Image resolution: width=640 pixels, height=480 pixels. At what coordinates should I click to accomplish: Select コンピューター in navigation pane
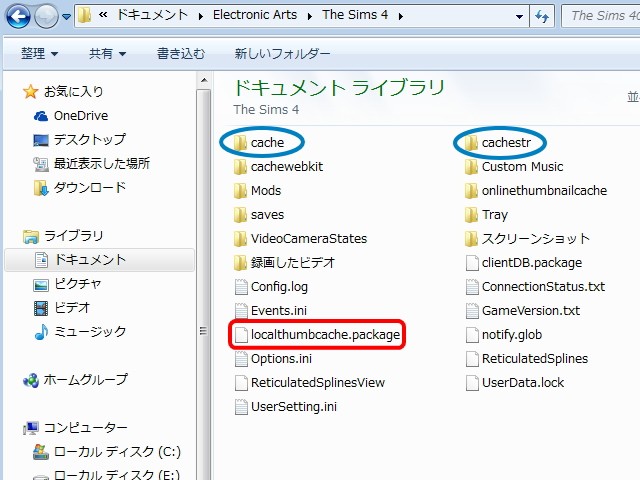pyautogui.click(x=75, y=428)
